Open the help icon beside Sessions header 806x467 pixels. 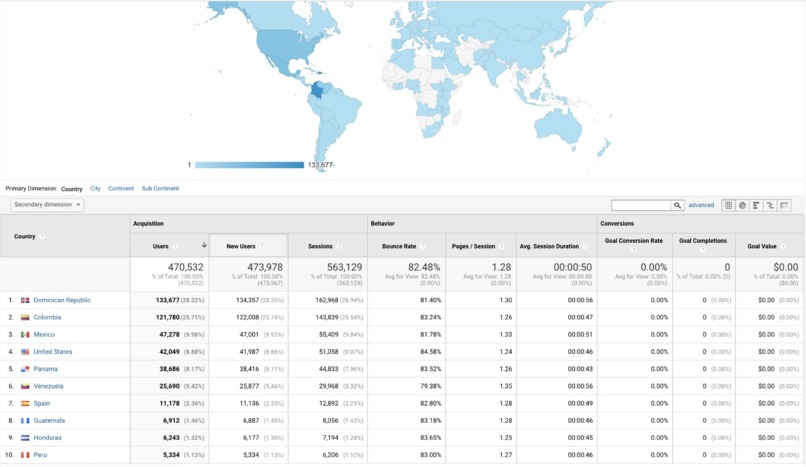[339, 246]
